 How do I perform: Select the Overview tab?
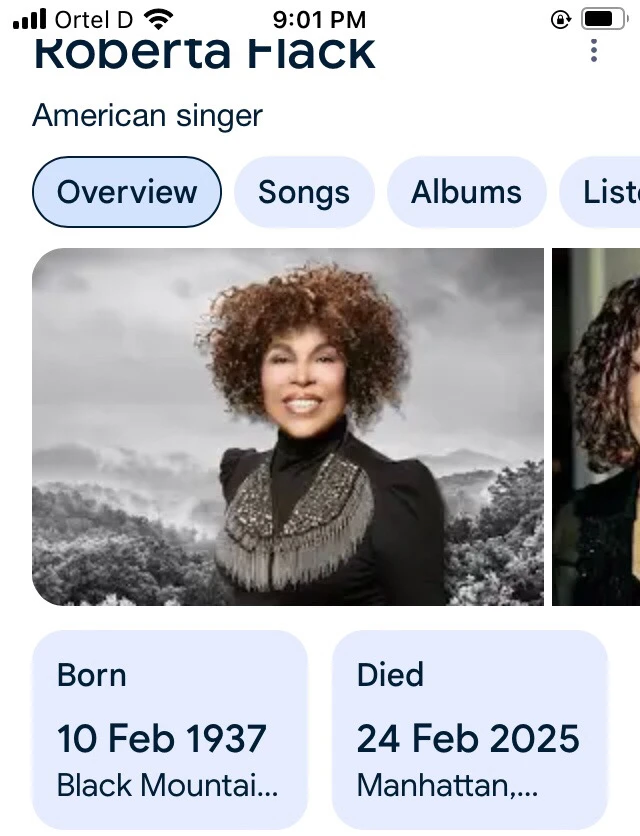click(x=127, y=192)
